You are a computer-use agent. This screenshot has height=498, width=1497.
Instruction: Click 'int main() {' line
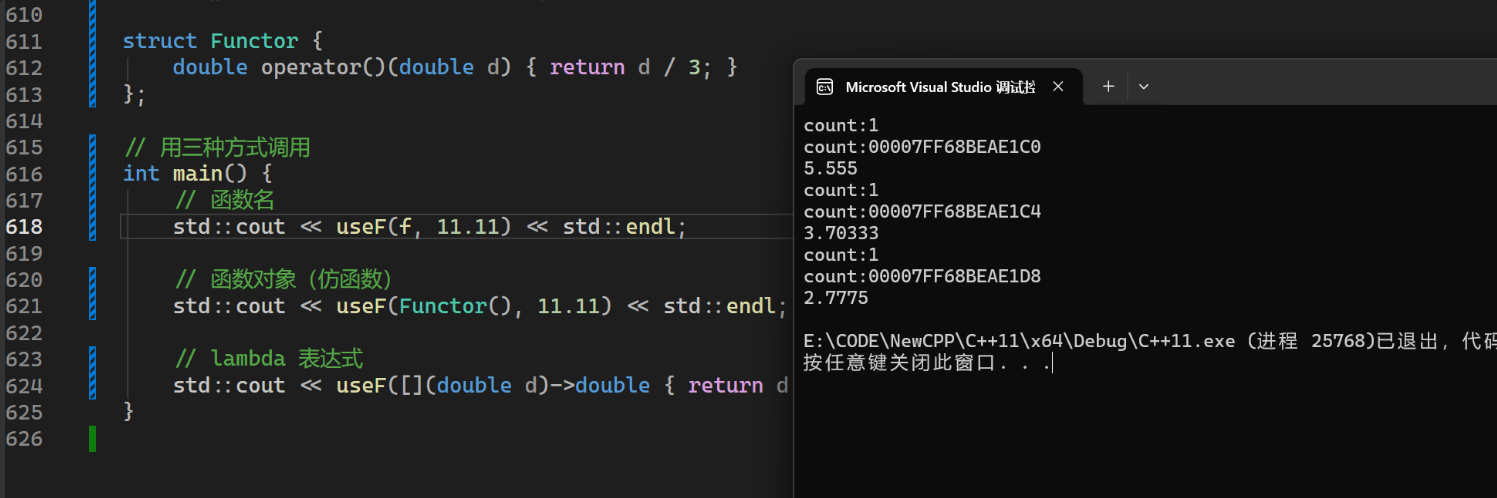click(197, 174)
